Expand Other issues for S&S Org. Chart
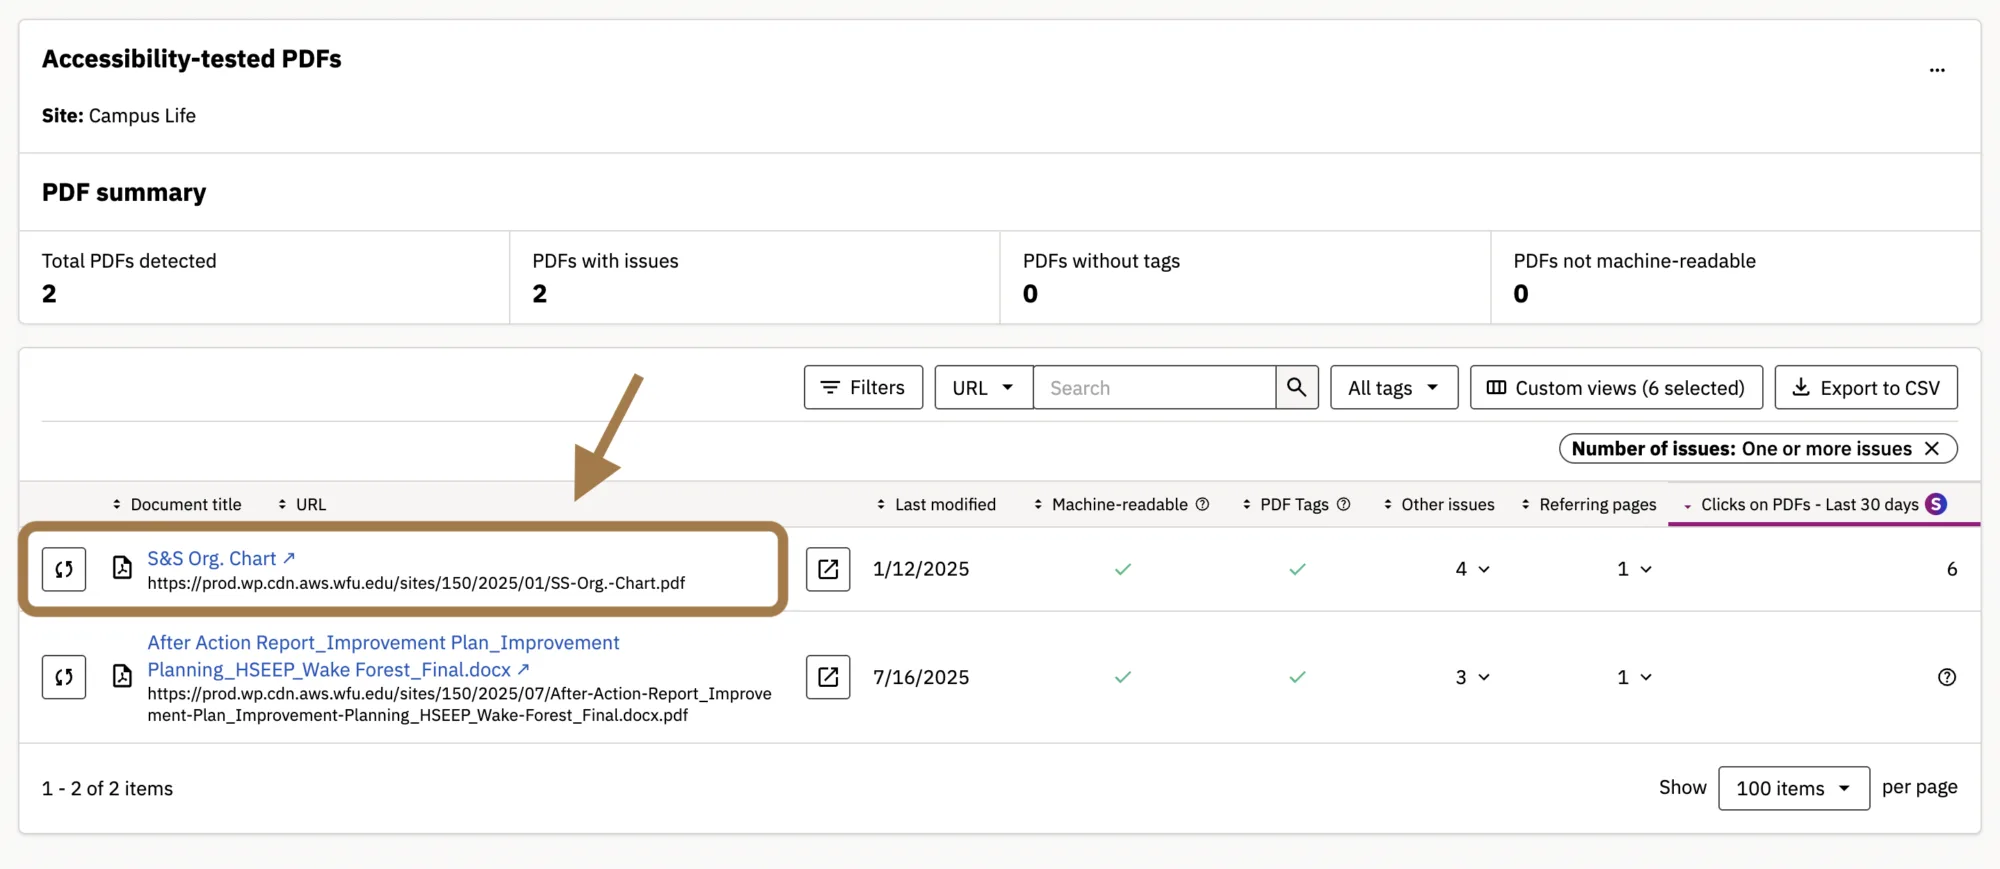The width and height of the screenshot is (2000, 869). coord(1473,569)
